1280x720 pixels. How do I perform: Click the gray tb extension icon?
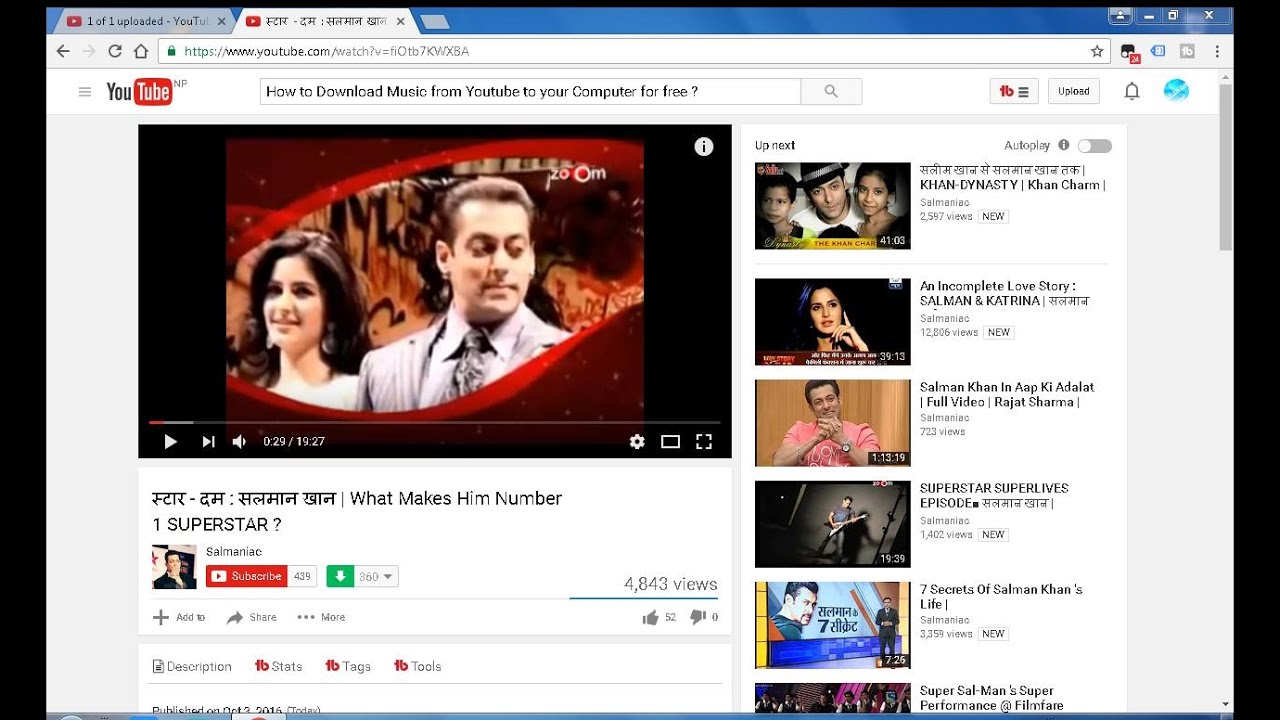[x=1188, y=51]
